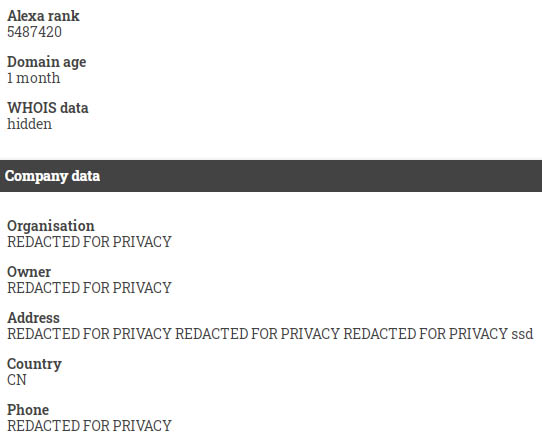Select the hidden WHOIS value
This screenshot has height=440, width=542.
[29, 124]
